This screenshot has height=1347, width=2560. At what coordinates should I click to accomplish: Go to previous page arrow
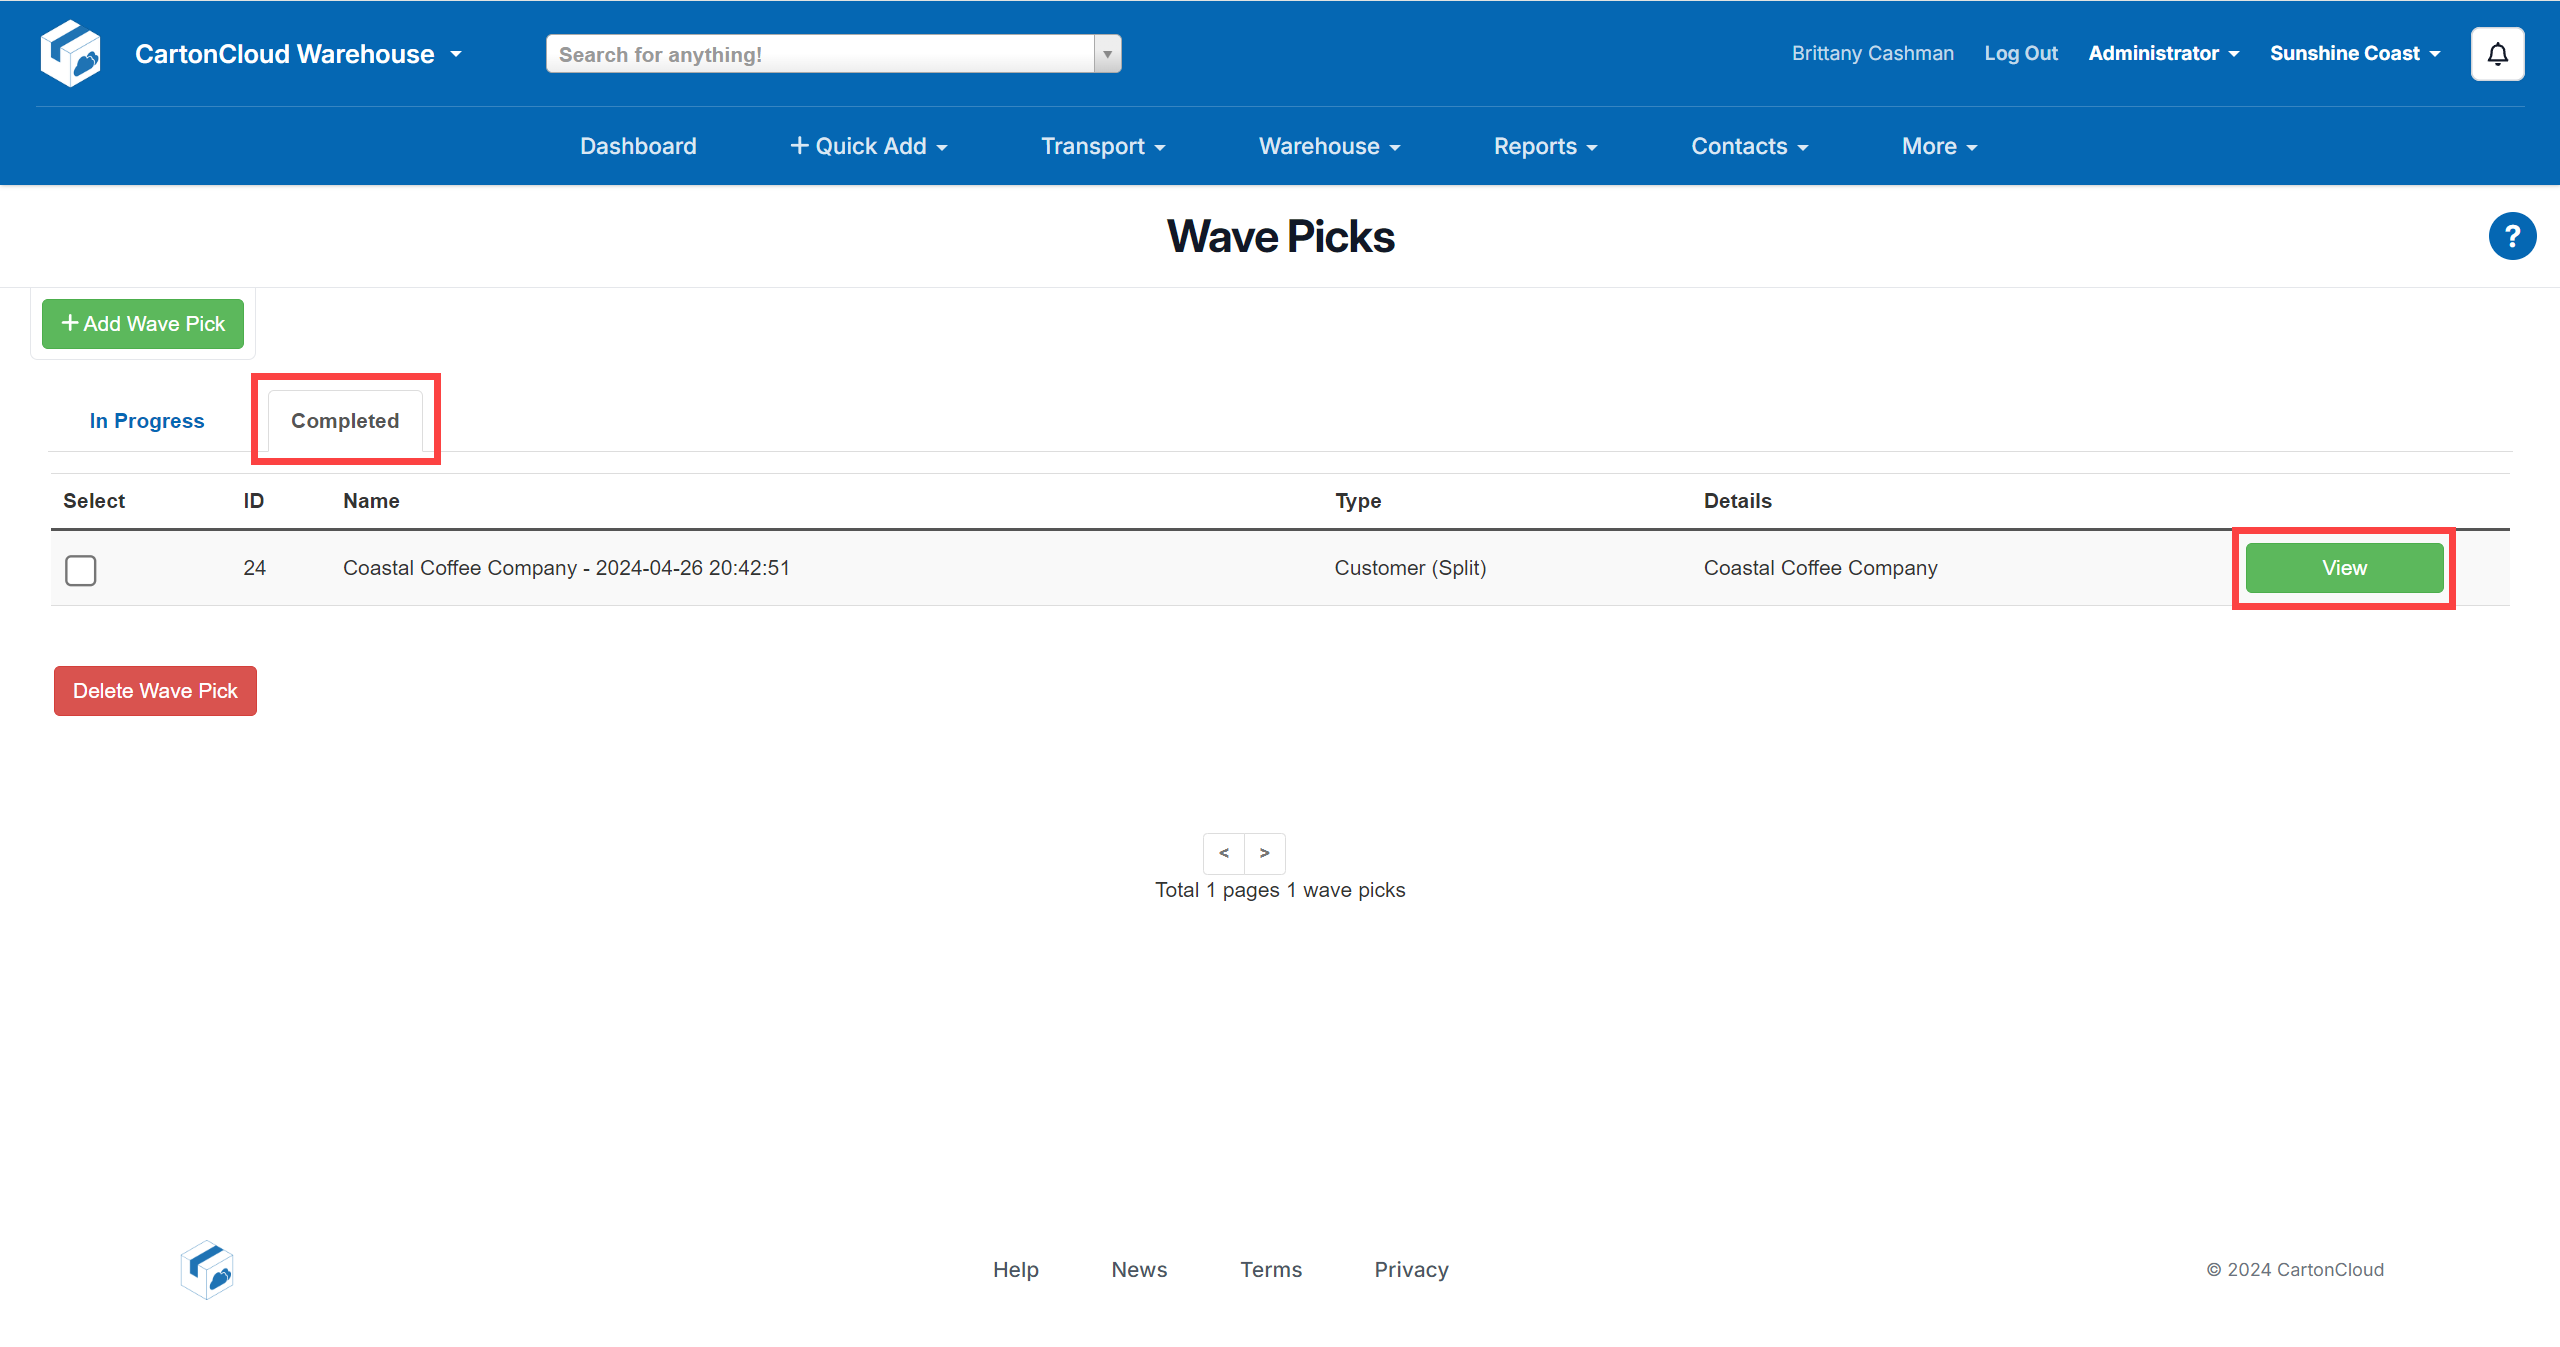1224,853
